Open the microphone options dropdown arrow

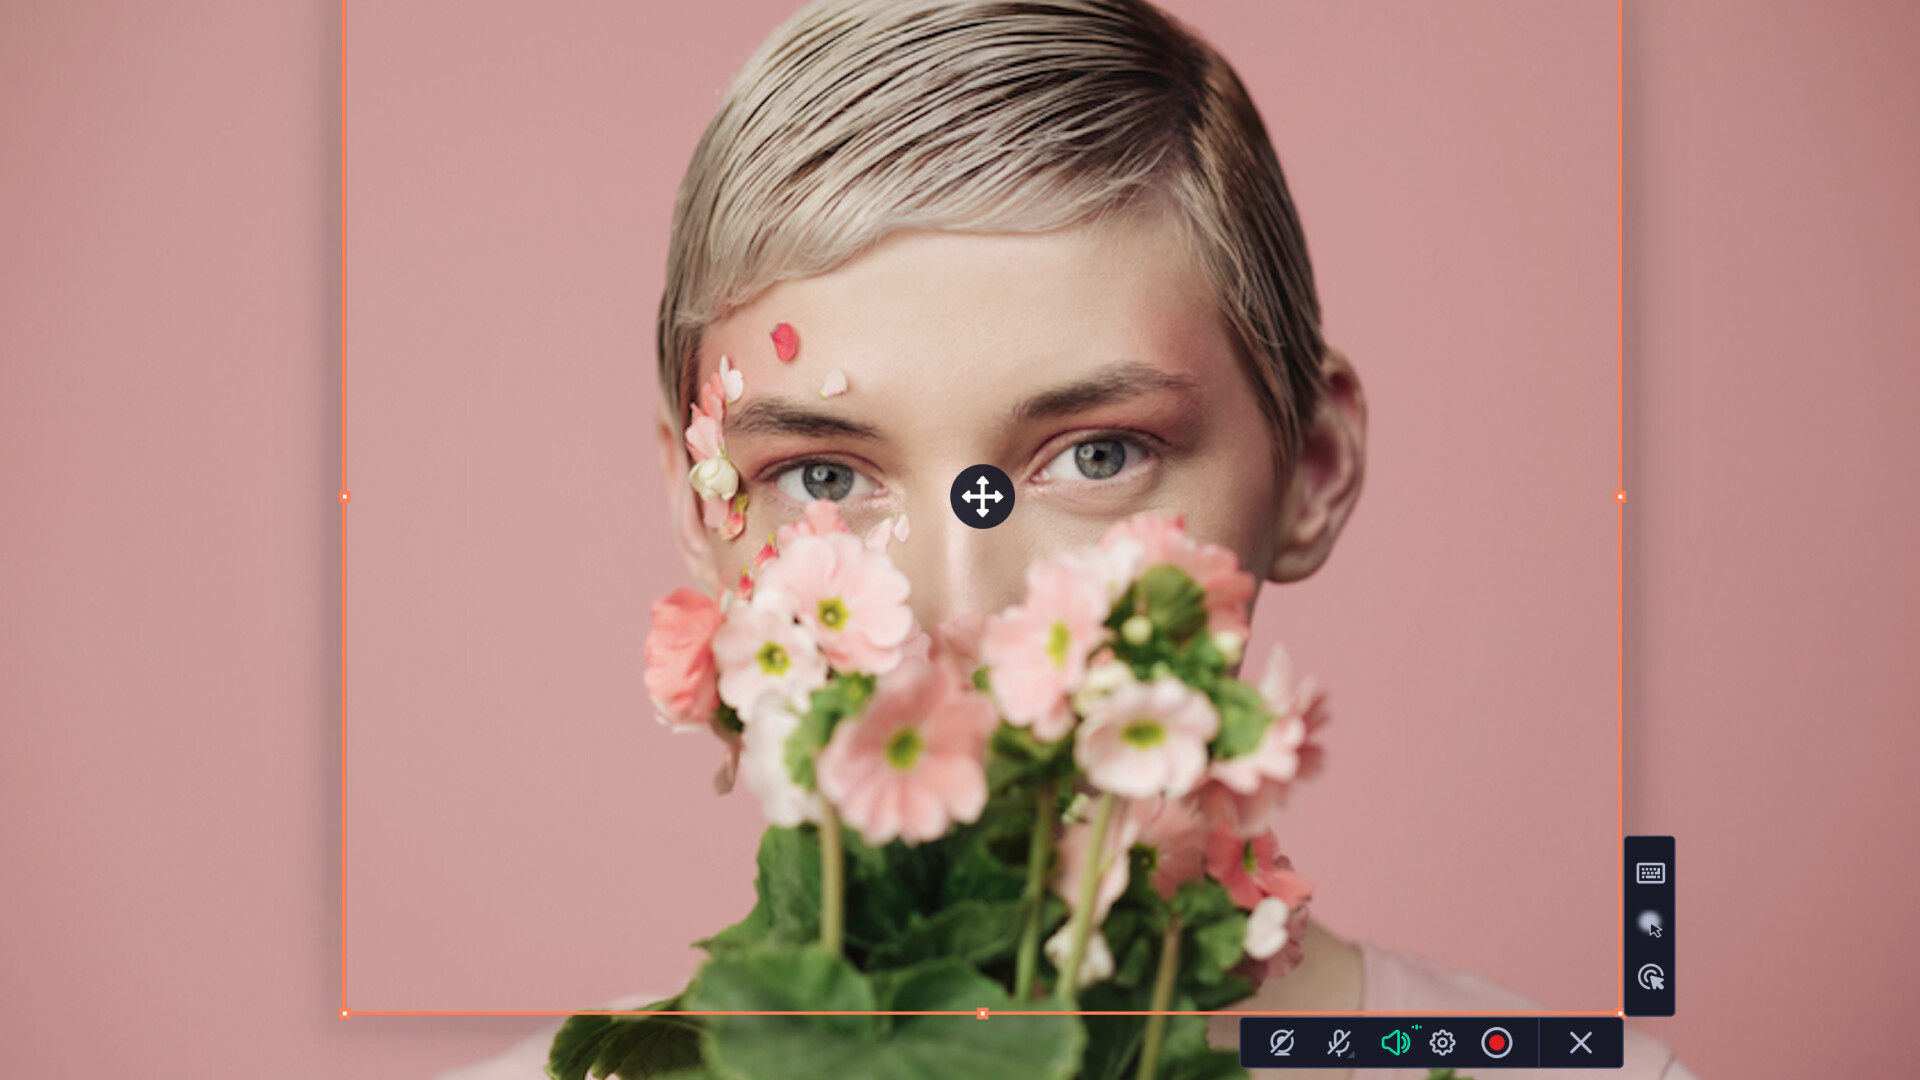pos(1352,1053)
